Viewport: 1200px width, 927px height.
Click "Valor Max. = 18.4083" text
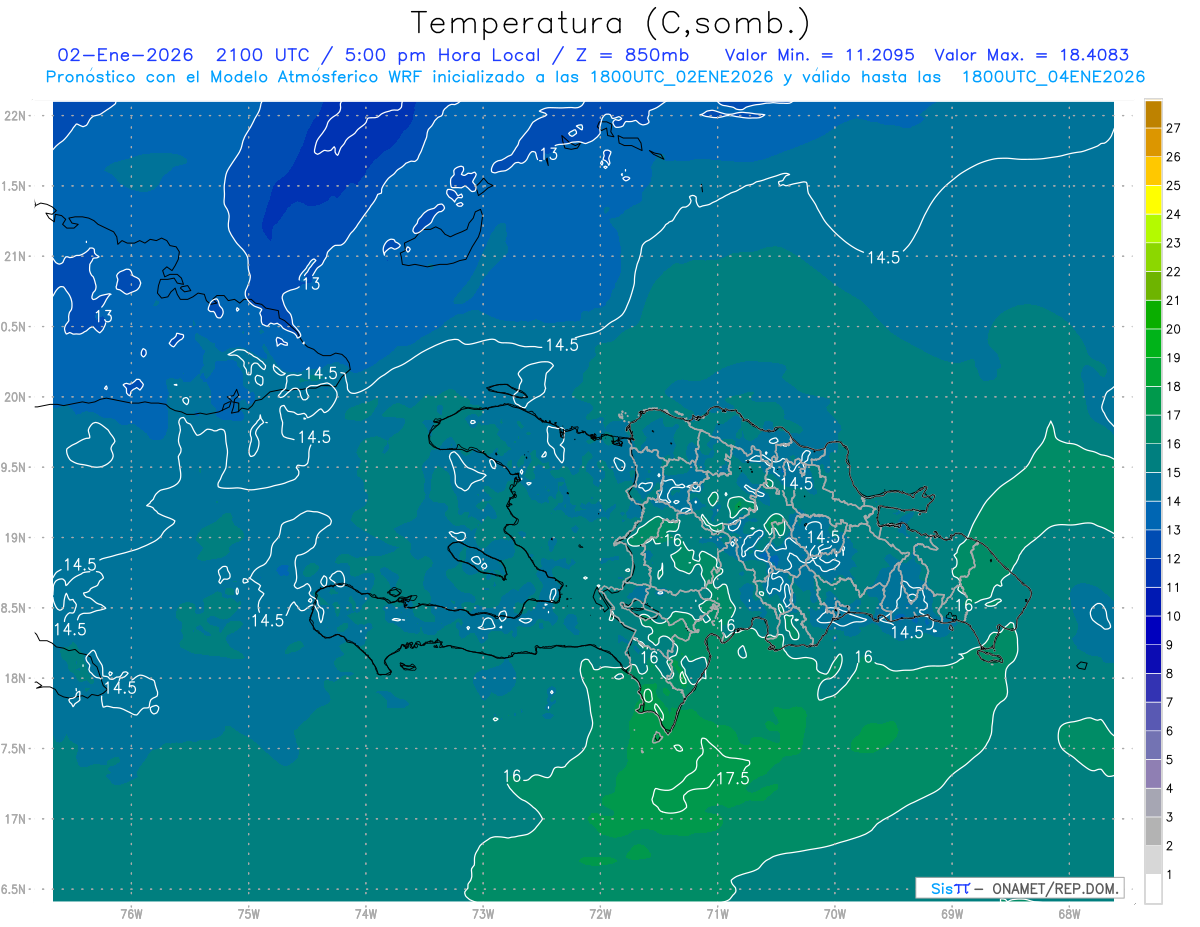1032,55
